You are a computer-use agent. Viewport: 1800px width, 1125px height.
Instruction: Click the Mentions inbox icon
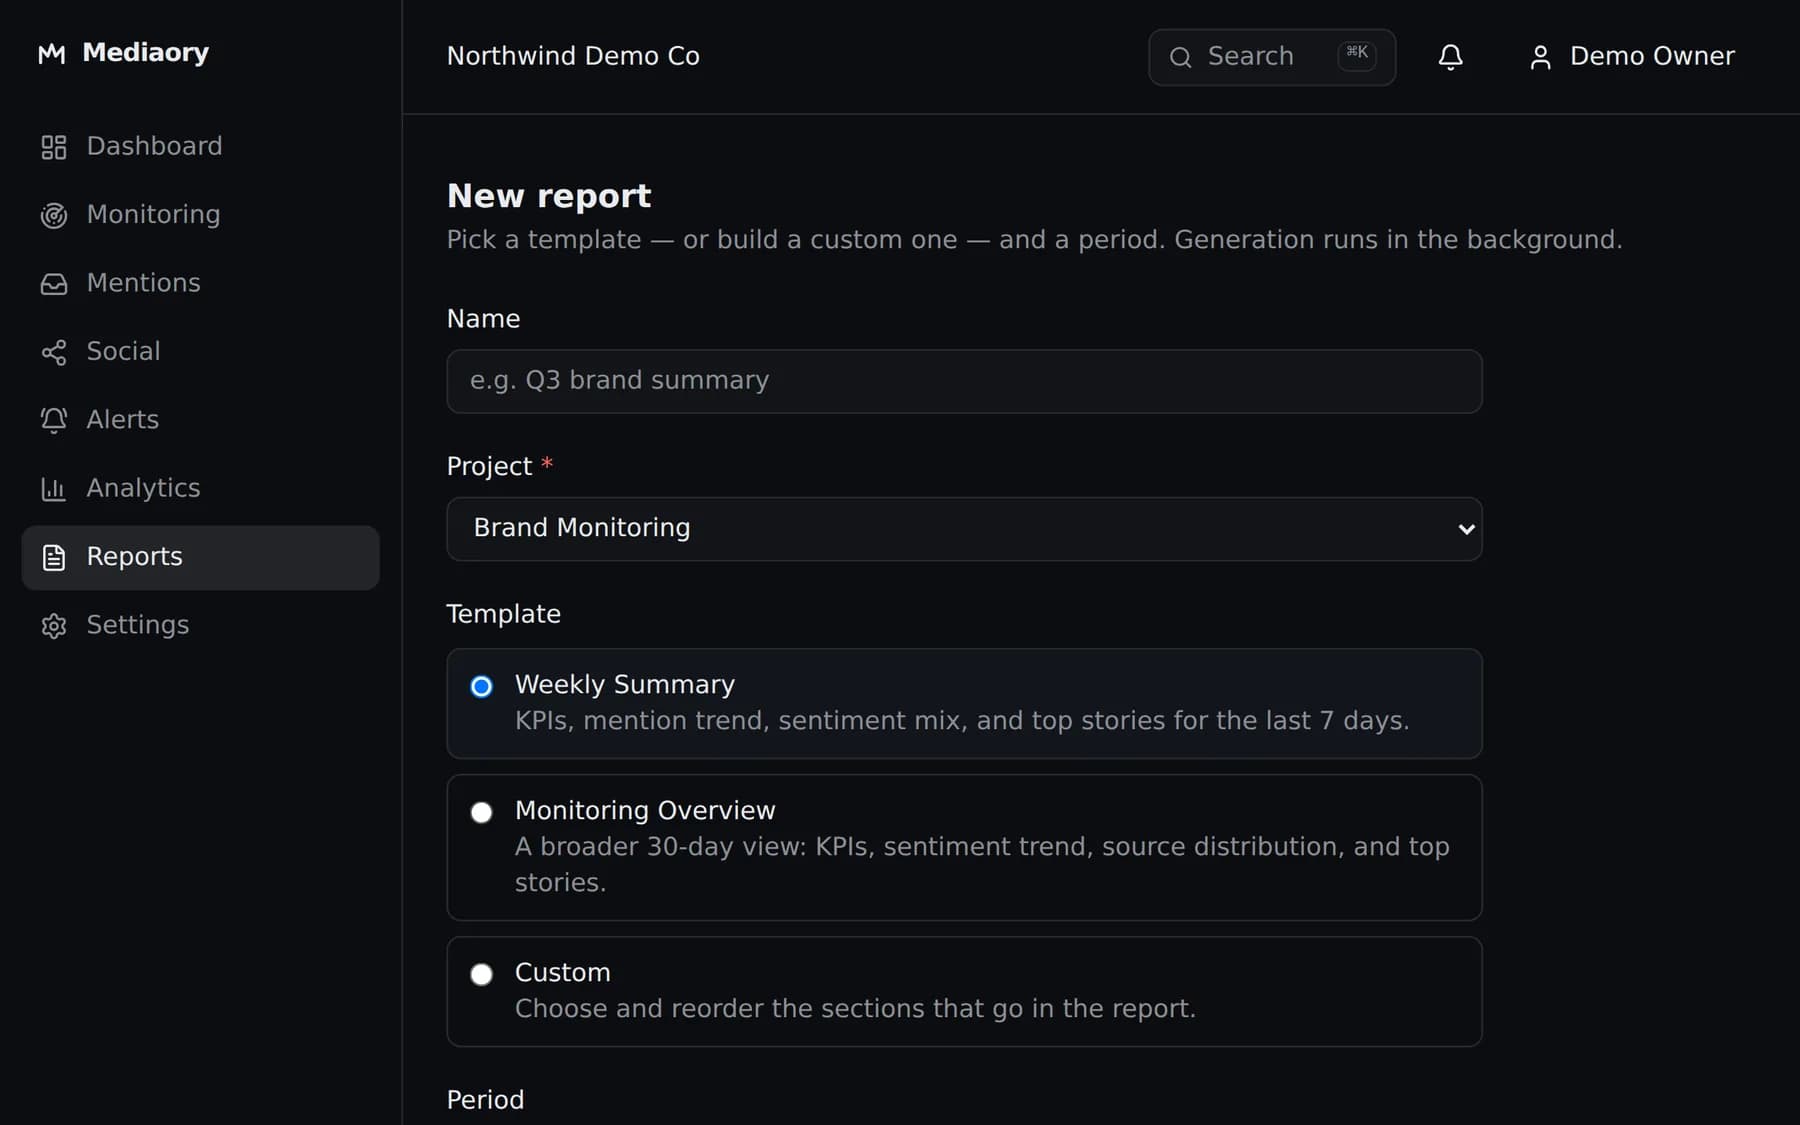click(x=54, y=284)
